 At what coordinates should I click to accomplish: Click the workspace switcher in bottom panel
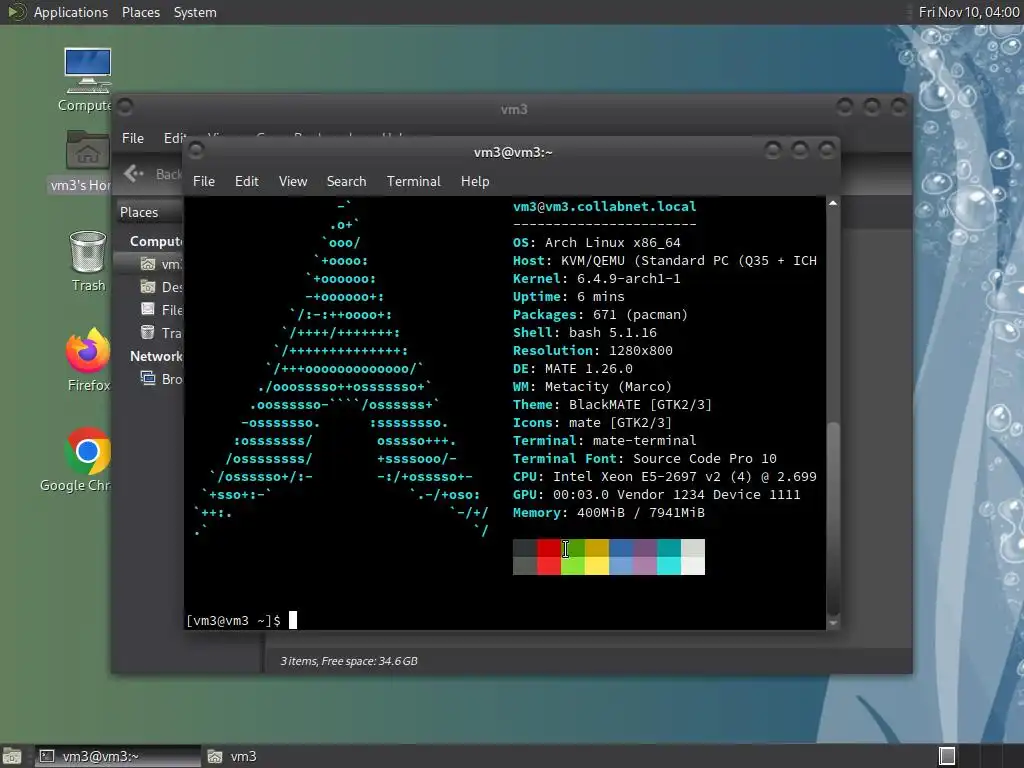click(x=947, y=756)
